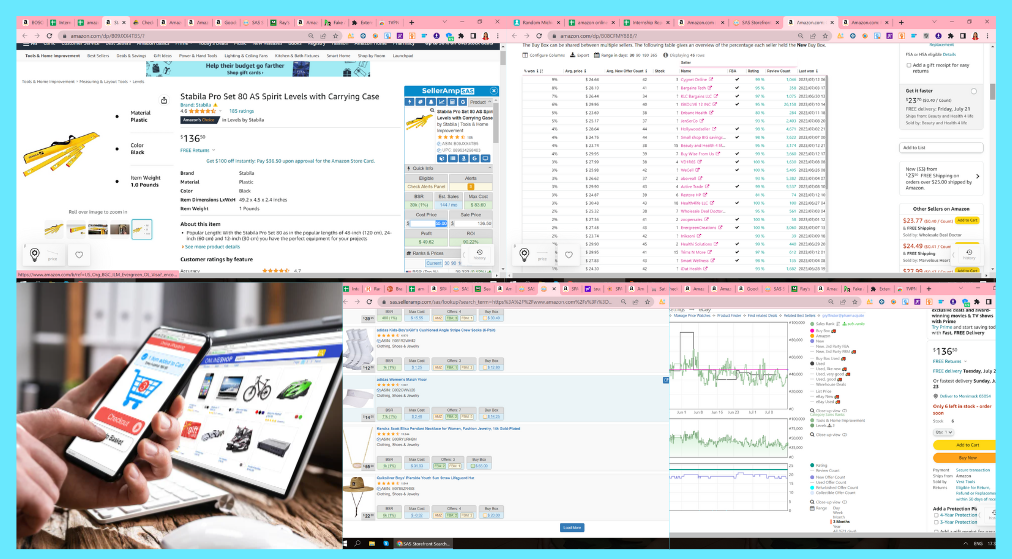The height and width of the screenshot is (559, 1012).
Task: Click first blue icon under SellerAmp UPC line
Action: click(x=442, y=158)
